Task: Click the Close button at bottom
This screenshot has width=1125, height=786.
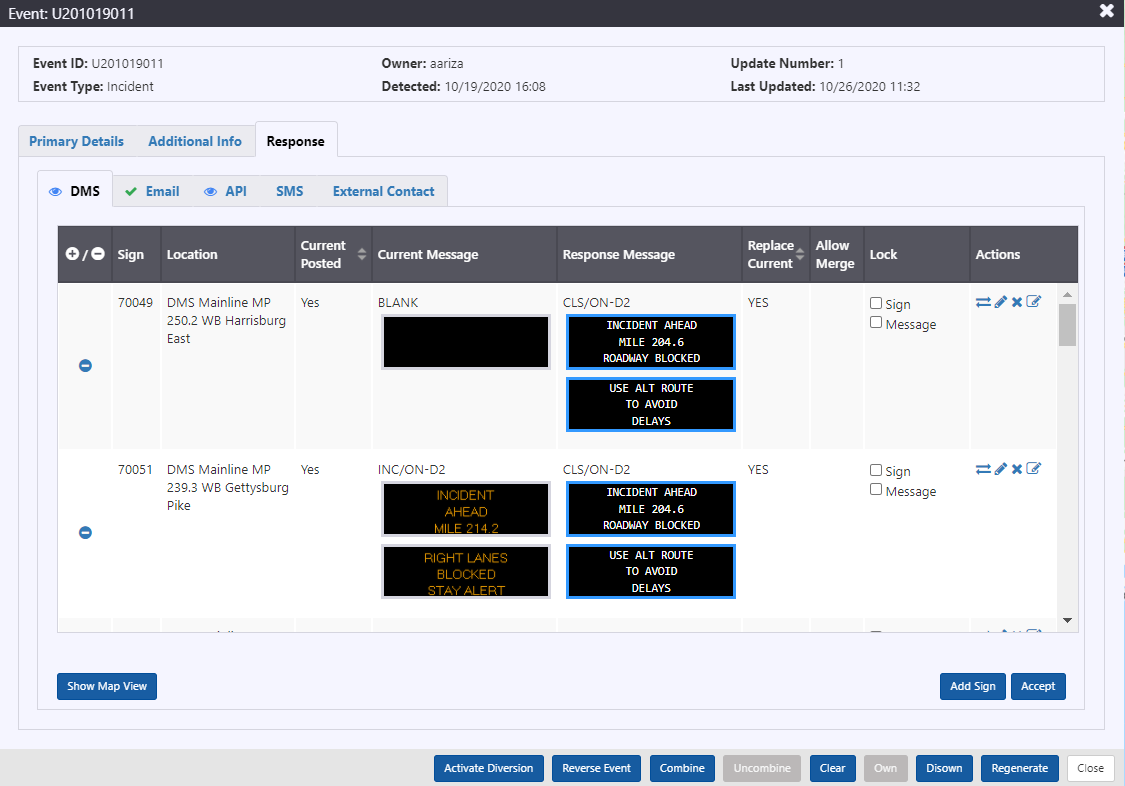Action: coord(1091,768)
